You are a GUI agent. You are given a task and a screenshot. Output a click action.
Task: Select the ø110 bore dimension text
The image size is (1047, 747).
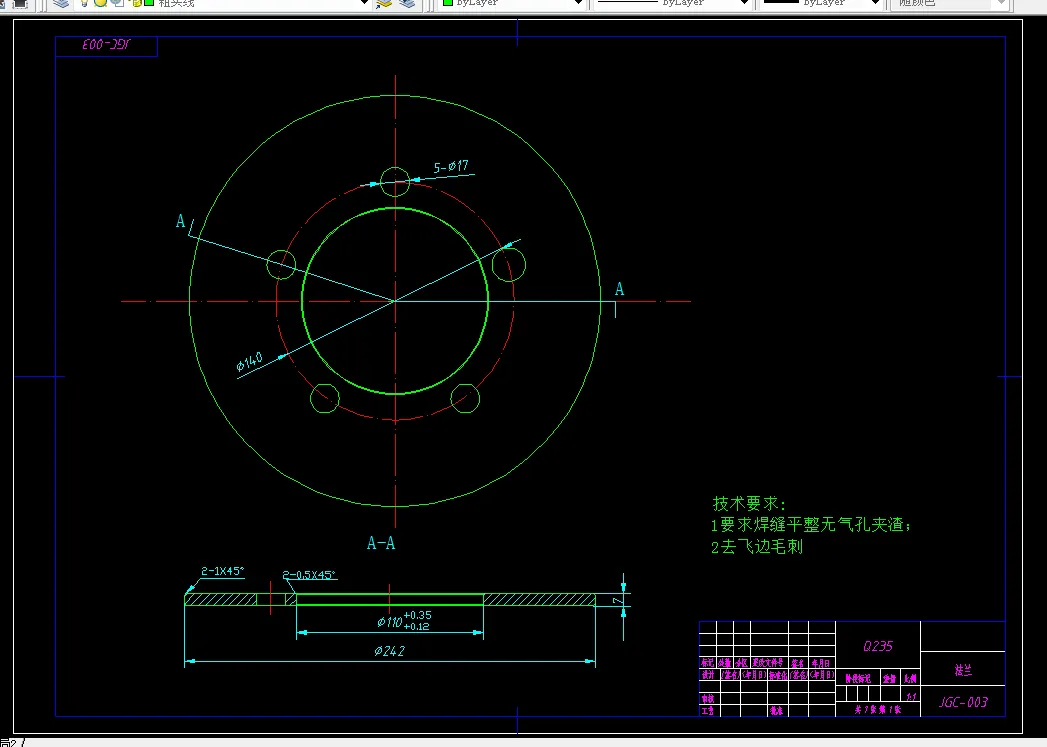(390, 622)
